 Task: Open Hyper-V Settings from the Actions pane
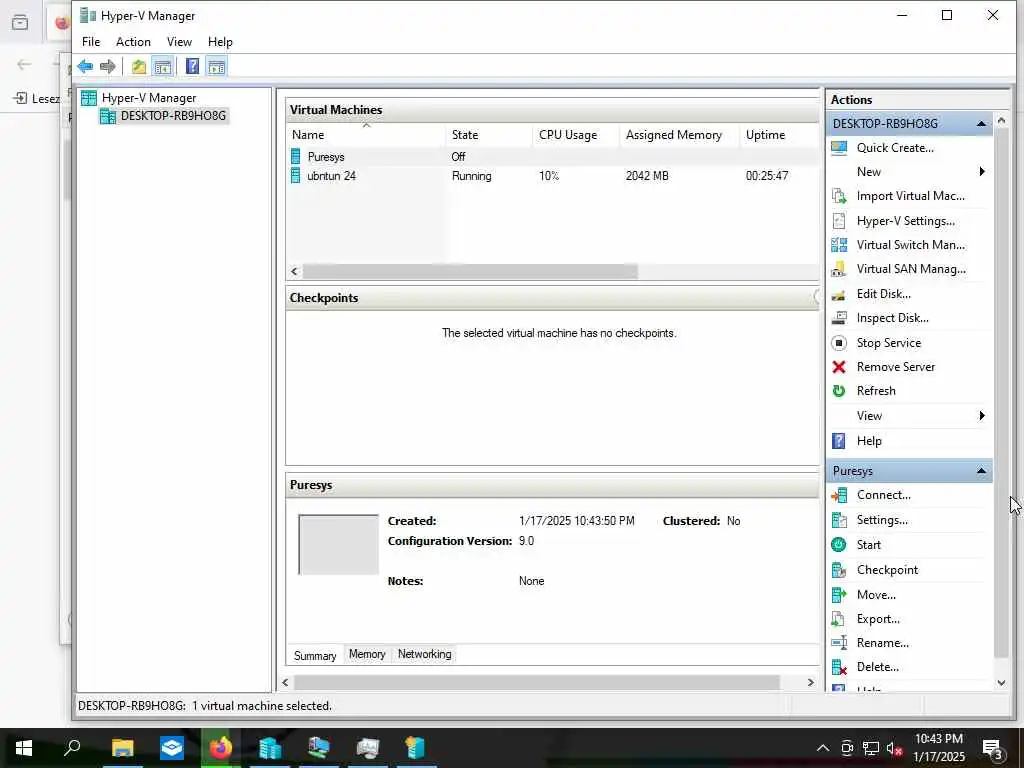tap(905, 221)
